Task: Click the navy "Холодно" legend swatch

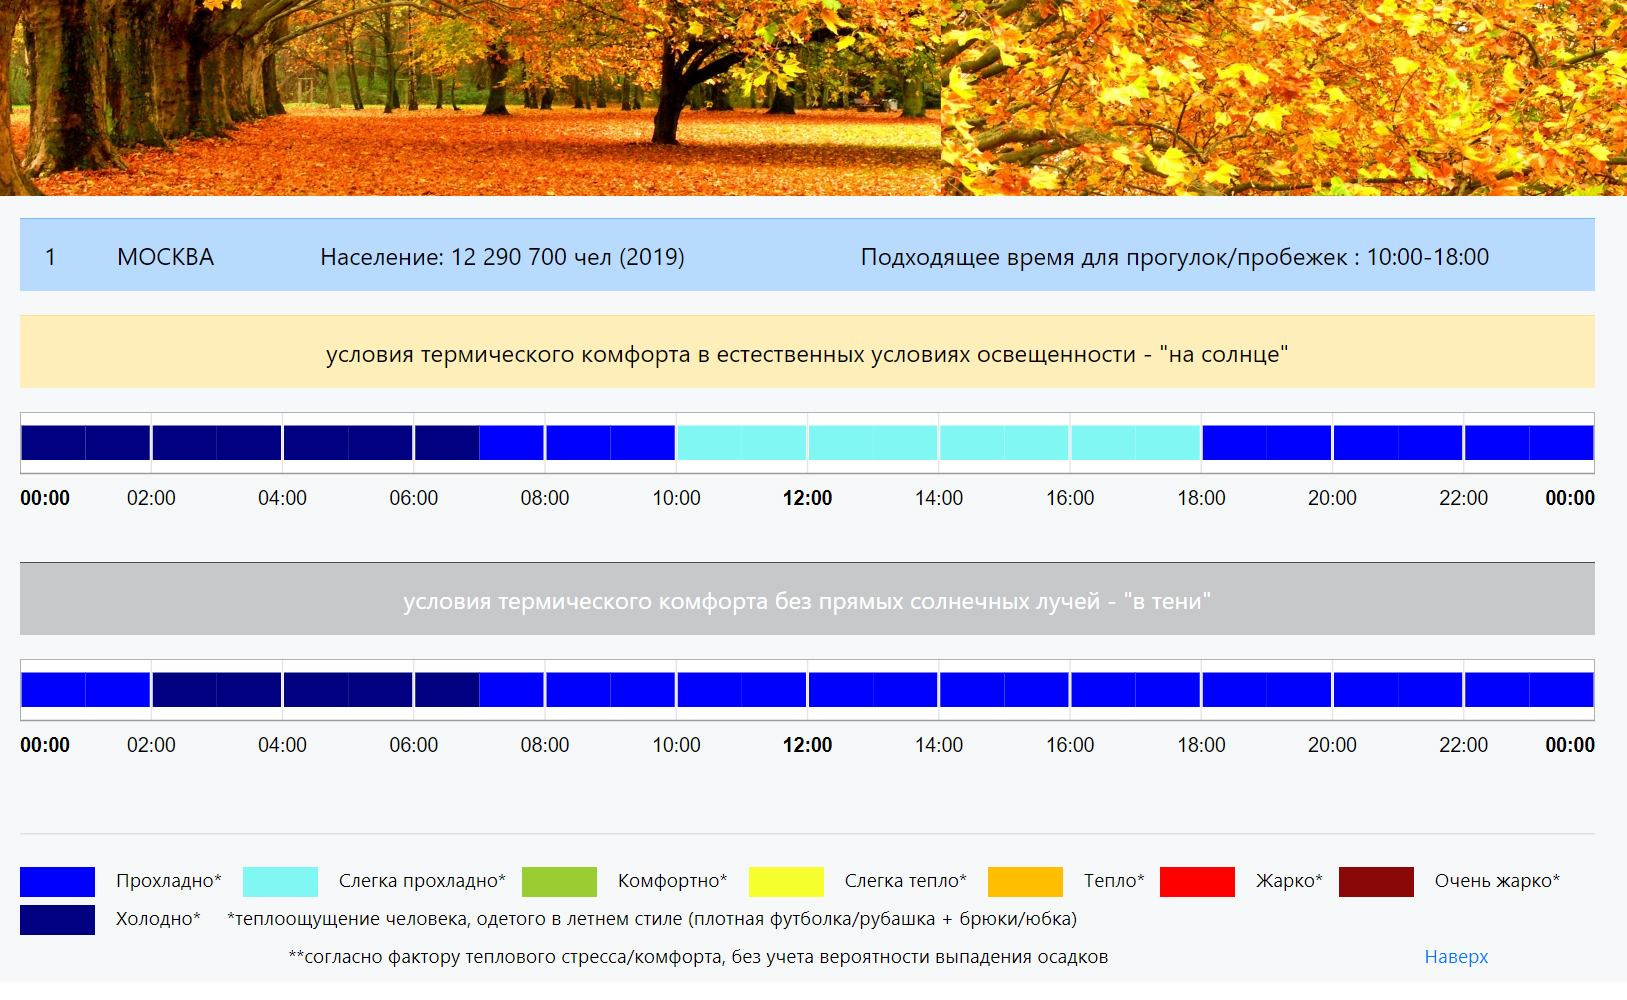Action: (x=57, y=919)
